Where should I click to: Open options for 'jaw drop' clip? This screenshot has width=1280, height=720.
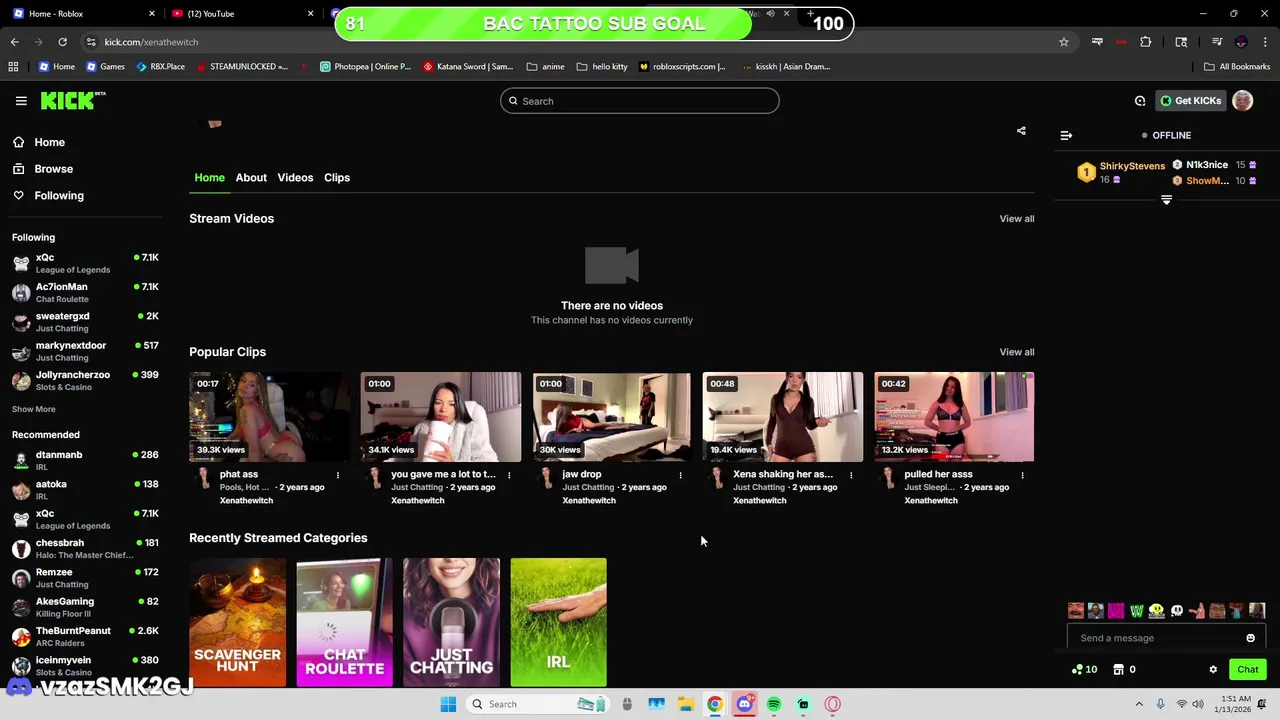680,475
